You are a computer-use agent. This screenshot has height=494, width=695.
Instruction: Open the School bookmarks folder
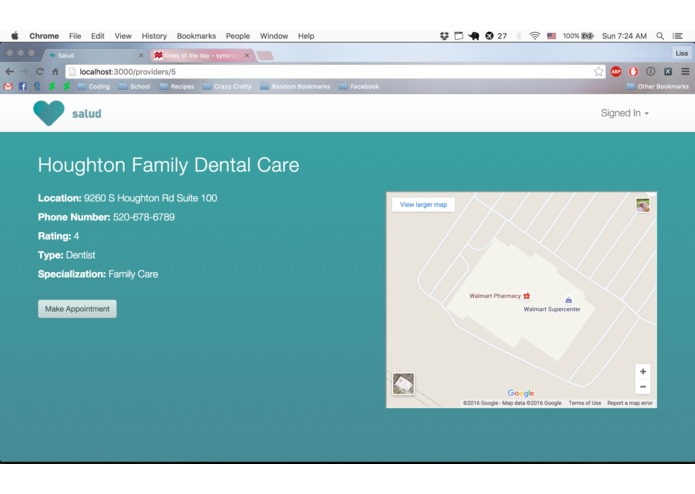coord(135,86)
